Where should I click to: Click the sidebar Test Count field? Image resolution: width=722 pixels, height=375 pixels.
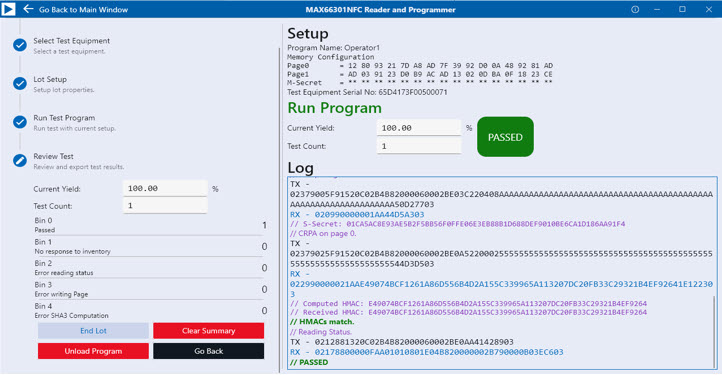point(165,205)
